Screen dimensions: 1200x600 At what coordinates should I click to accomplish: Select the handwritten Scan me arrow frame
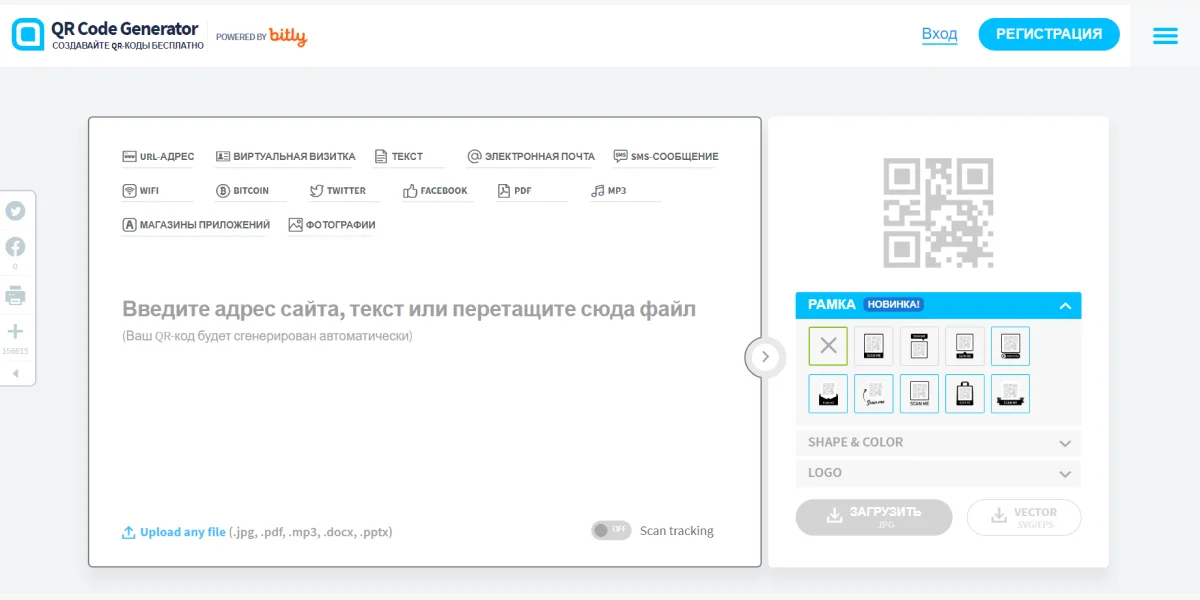tap(874, 394)
